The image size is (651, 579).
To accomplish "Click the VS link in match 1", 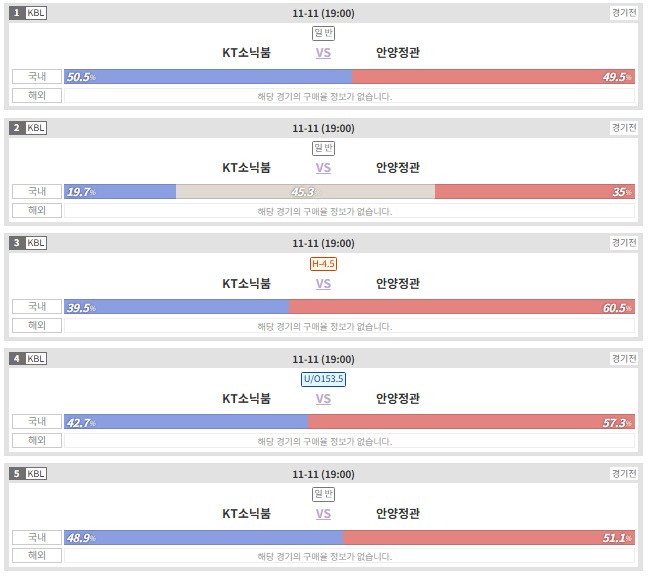I will 323,53.
